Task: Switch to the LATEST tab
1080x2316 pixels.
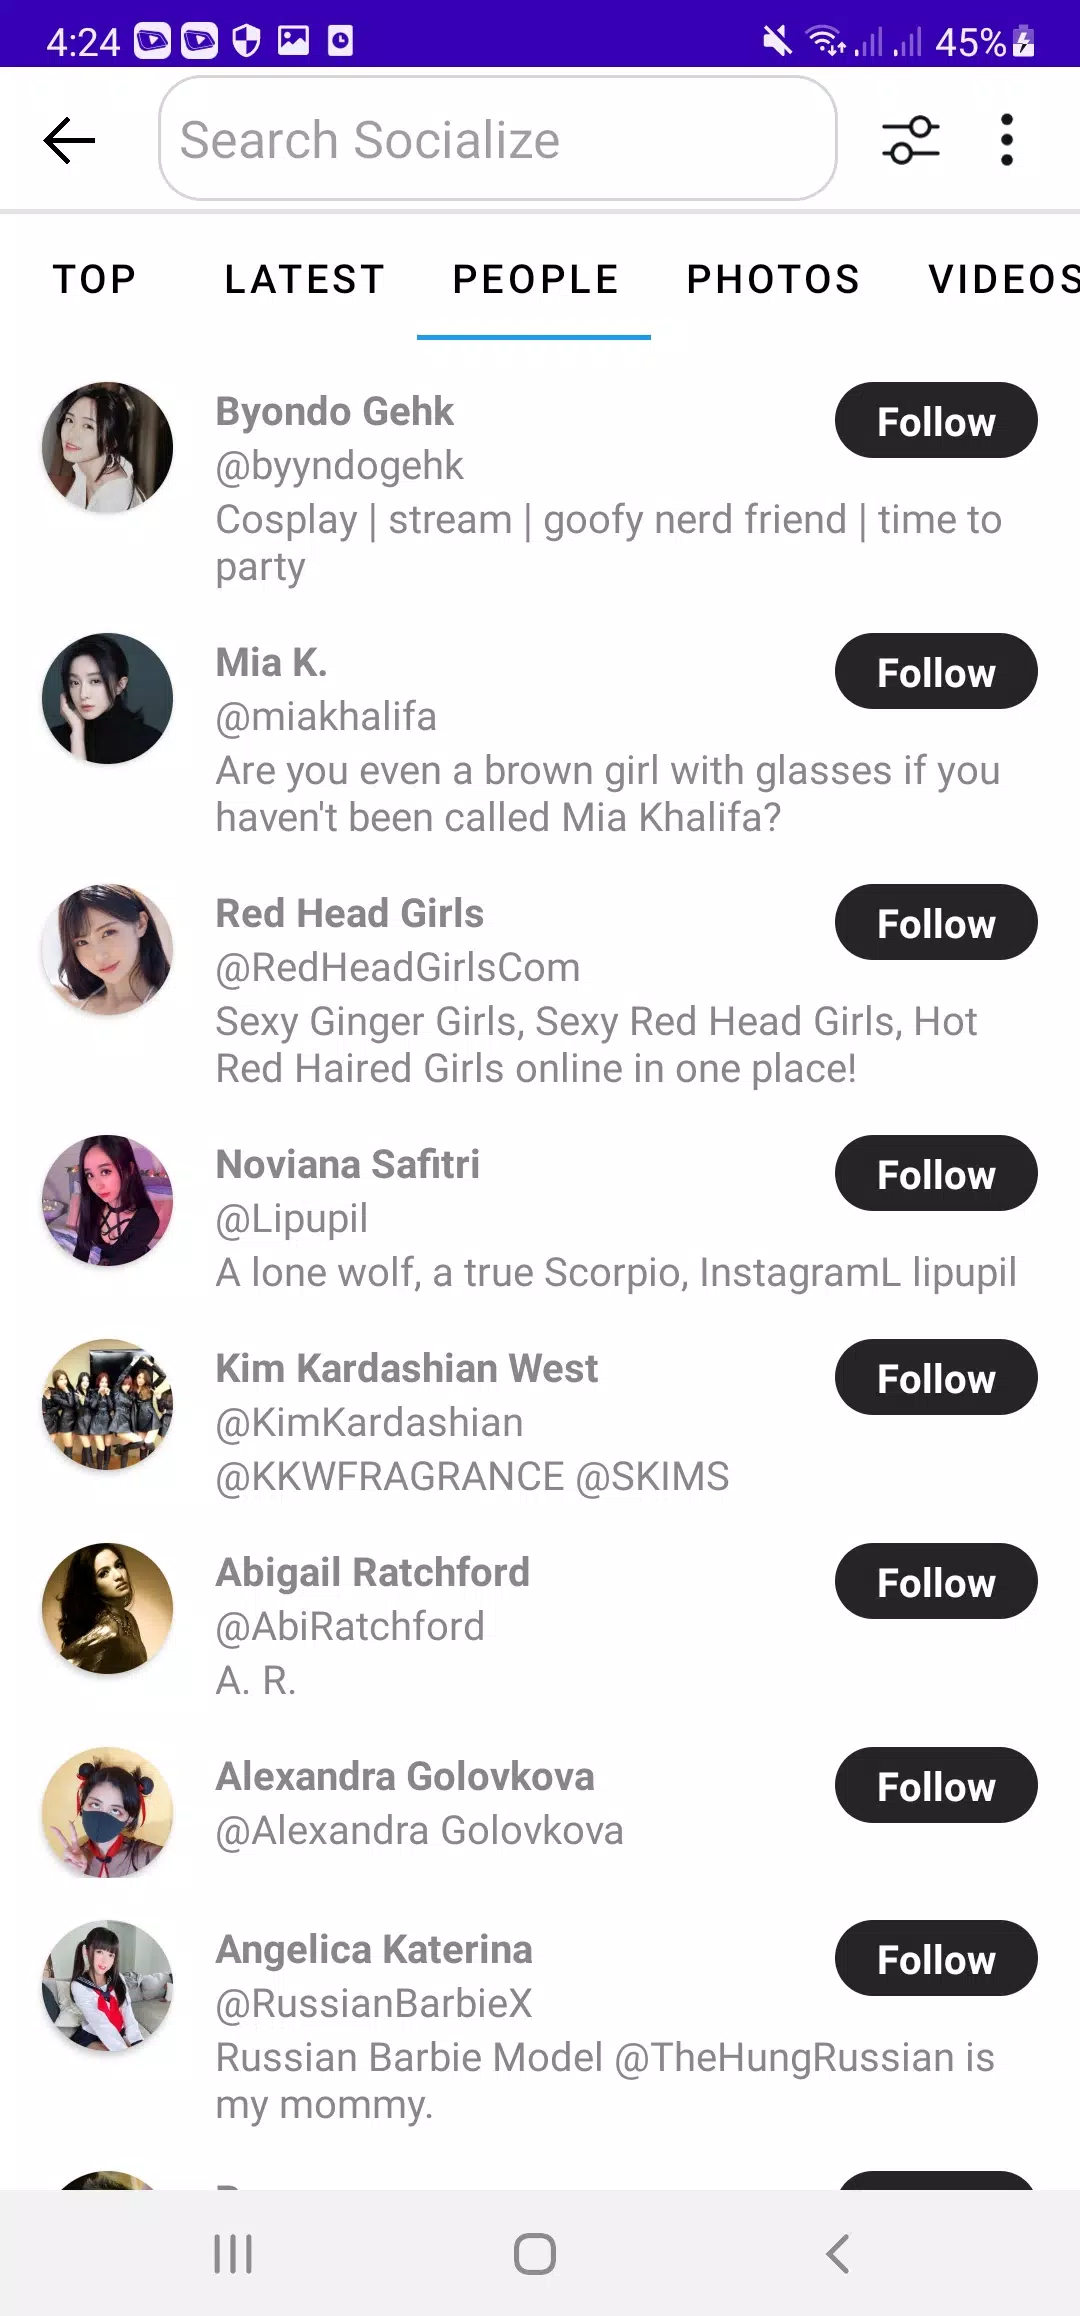Action: click(x=305, y=280)
